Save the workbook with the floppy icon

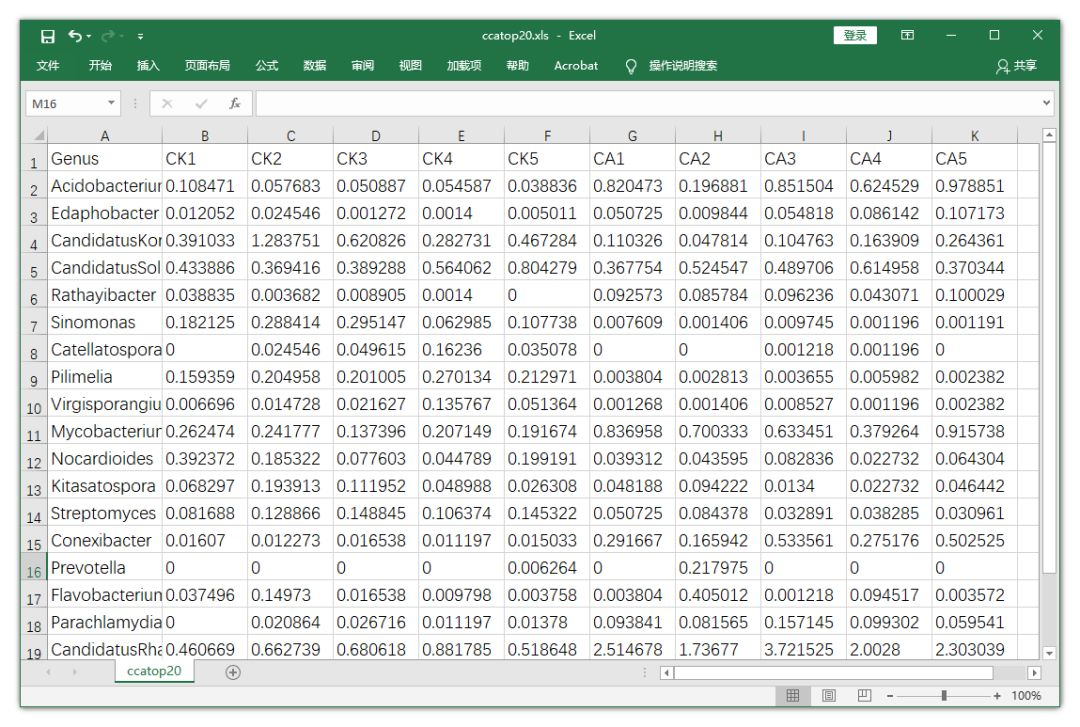pyautogui.click(x=48, y=36)
